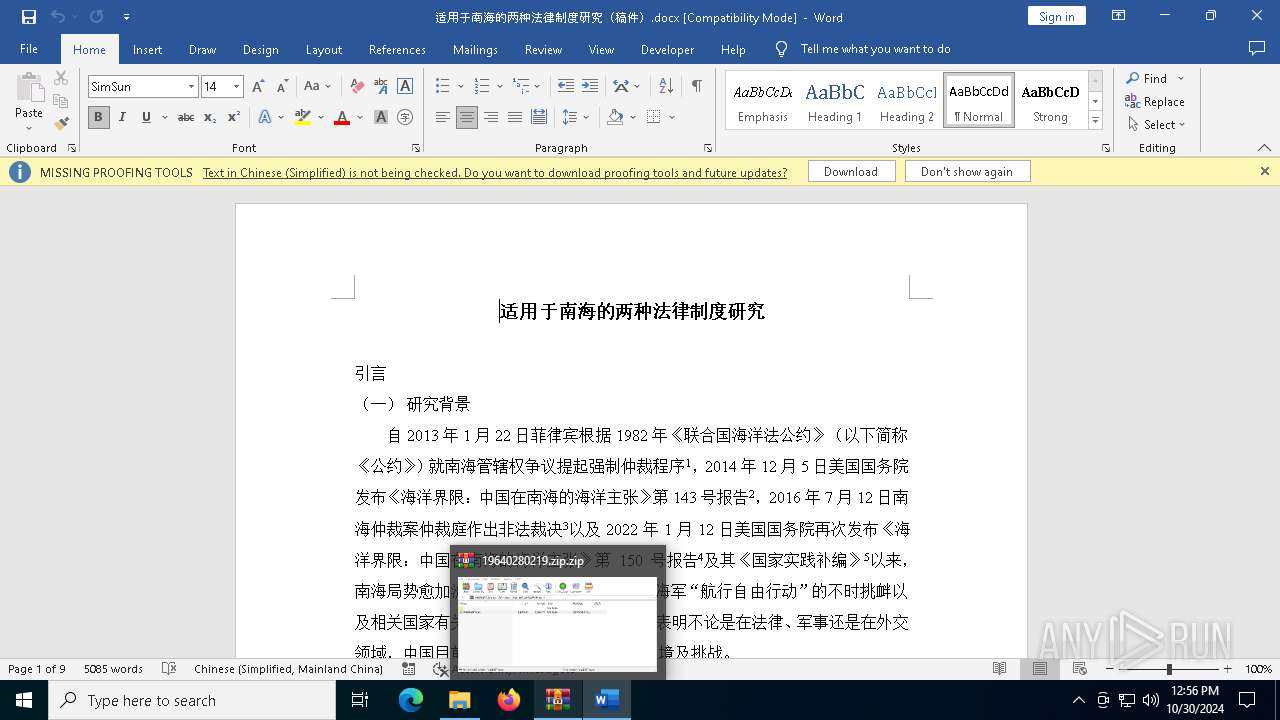Clear all formatting icon
Image resolution: width=1280 pixels, height=720 pixels.
tap(357, 87)
